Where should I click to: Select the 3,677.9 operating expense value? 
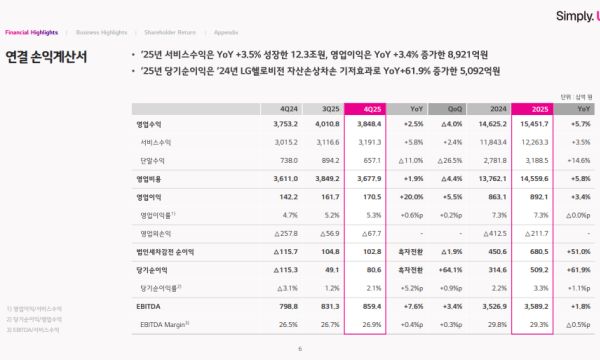click(369, 179)
